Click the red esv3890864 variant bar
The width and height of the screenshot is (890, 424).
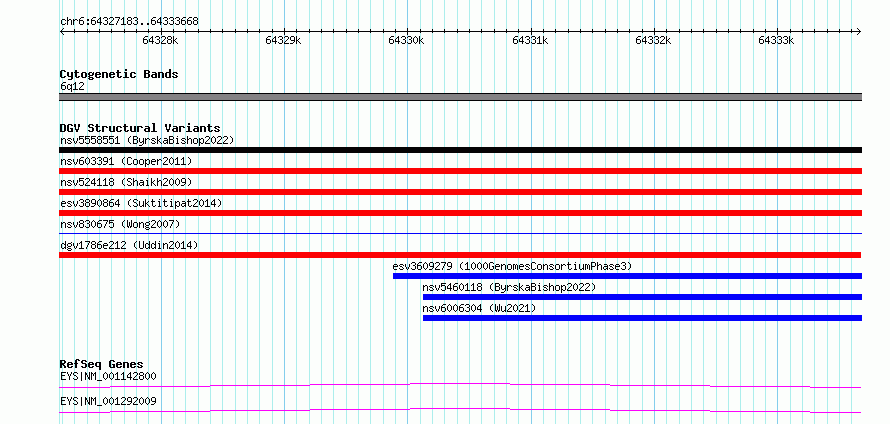click(460, 213)
